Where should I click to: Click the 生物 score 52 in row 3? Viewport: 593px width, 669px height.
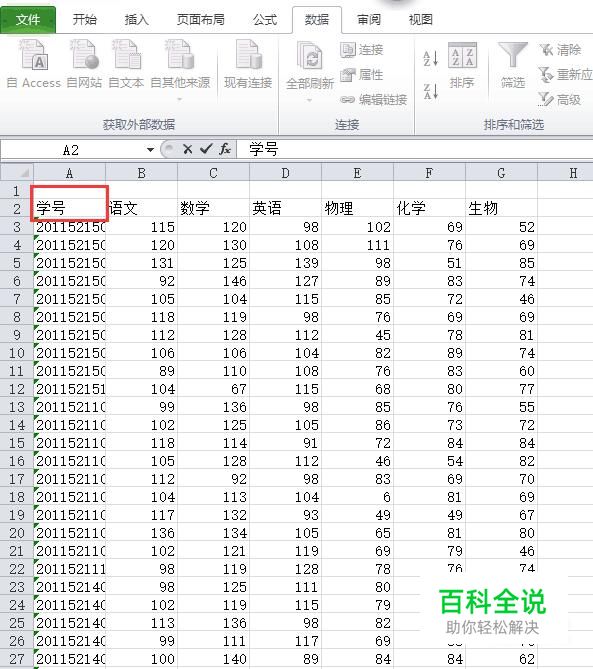(x=501, y=227)
